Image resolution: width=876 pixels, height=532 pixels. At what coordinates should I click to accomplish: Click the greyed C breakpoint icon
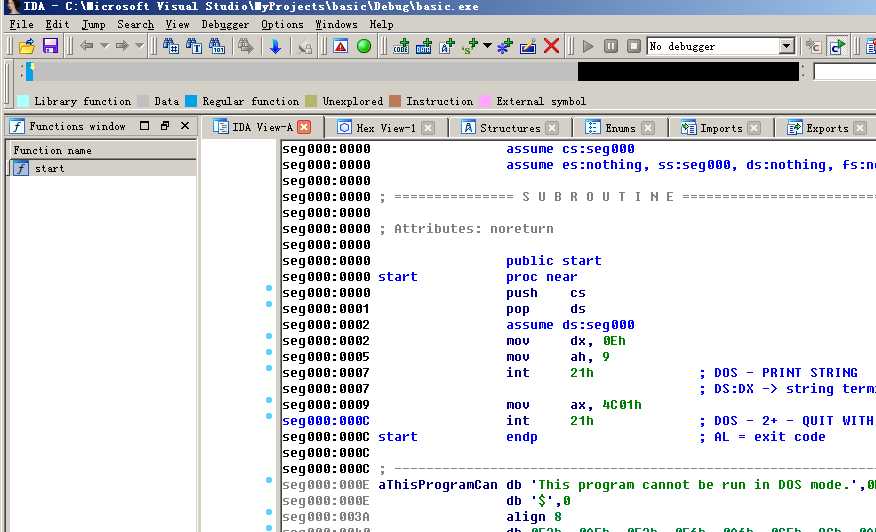(x=813, y=46)
